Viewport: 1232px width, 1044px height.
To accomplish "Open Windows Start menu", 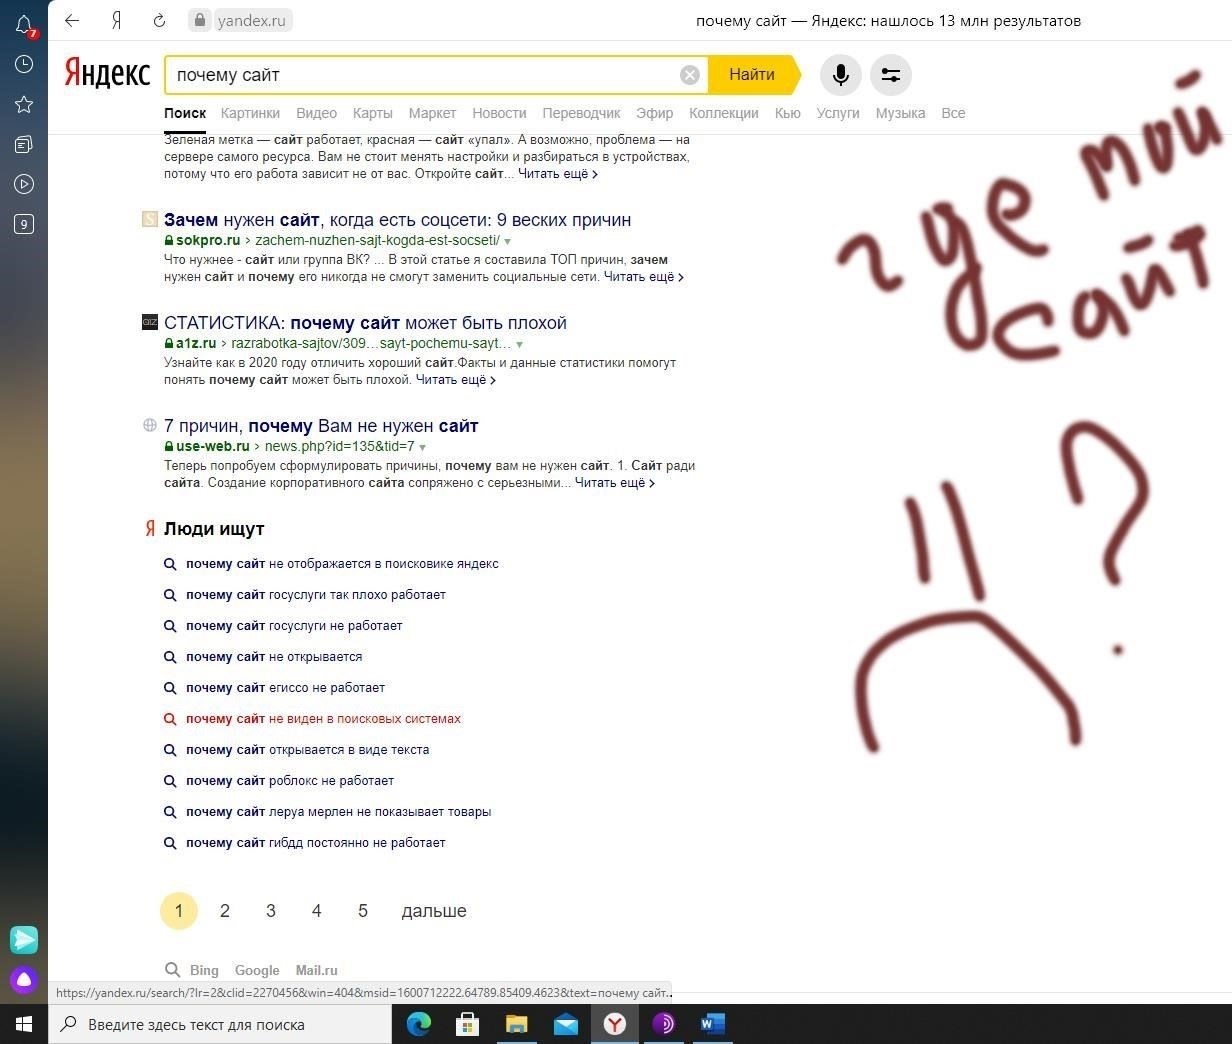I will 24,1024.
